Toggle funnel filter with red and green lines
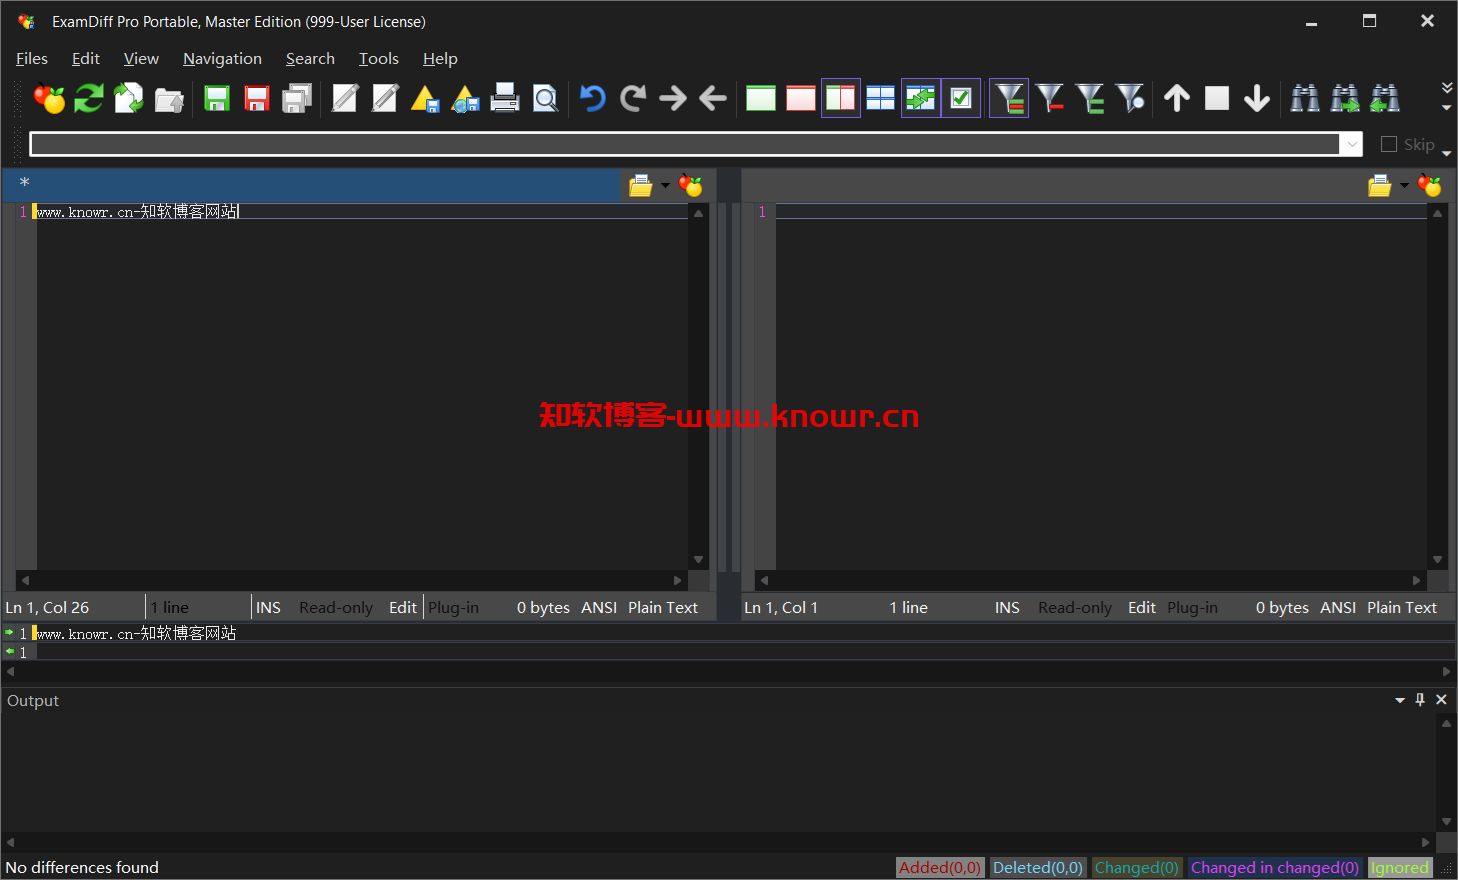 (1009, 98)
